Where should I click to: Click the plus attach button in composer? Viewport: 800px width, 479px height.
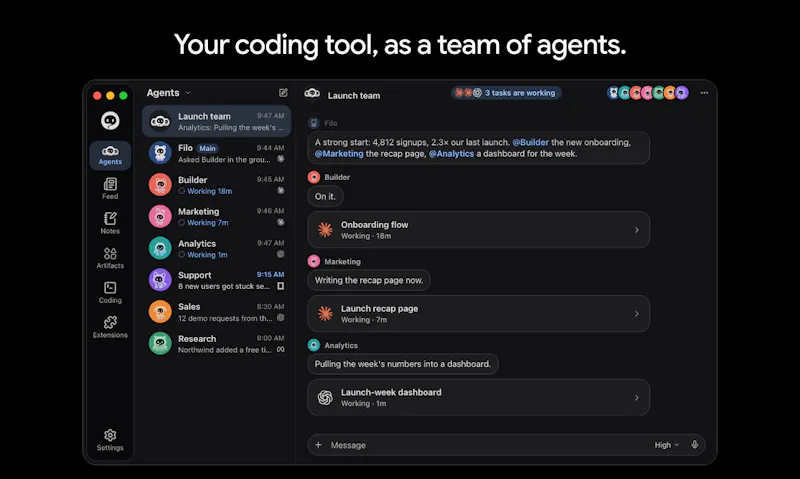click(318, 445)
